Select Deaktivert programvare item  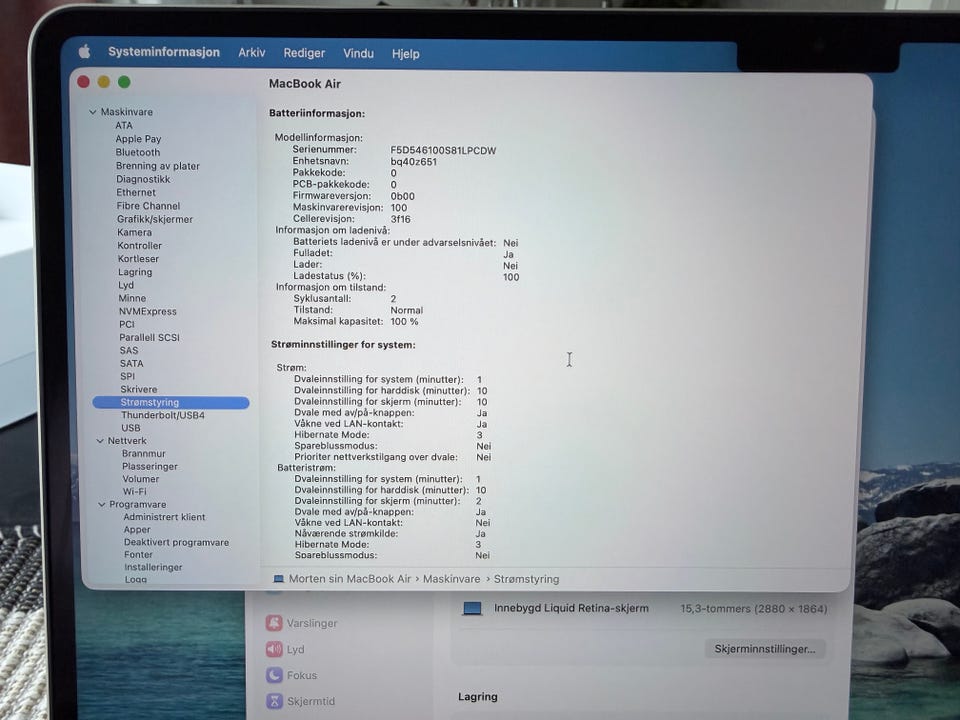coord(176,542)
